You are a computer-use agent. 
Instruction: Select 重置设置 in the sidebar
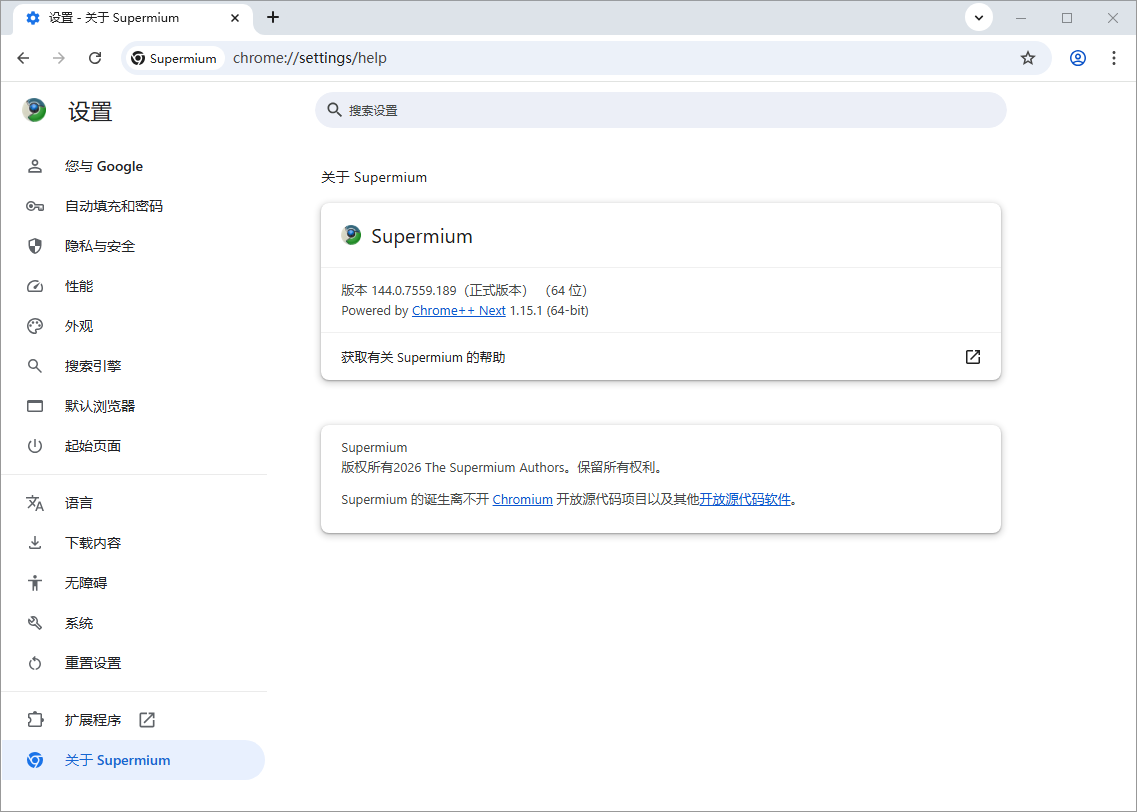click(93, 663)
